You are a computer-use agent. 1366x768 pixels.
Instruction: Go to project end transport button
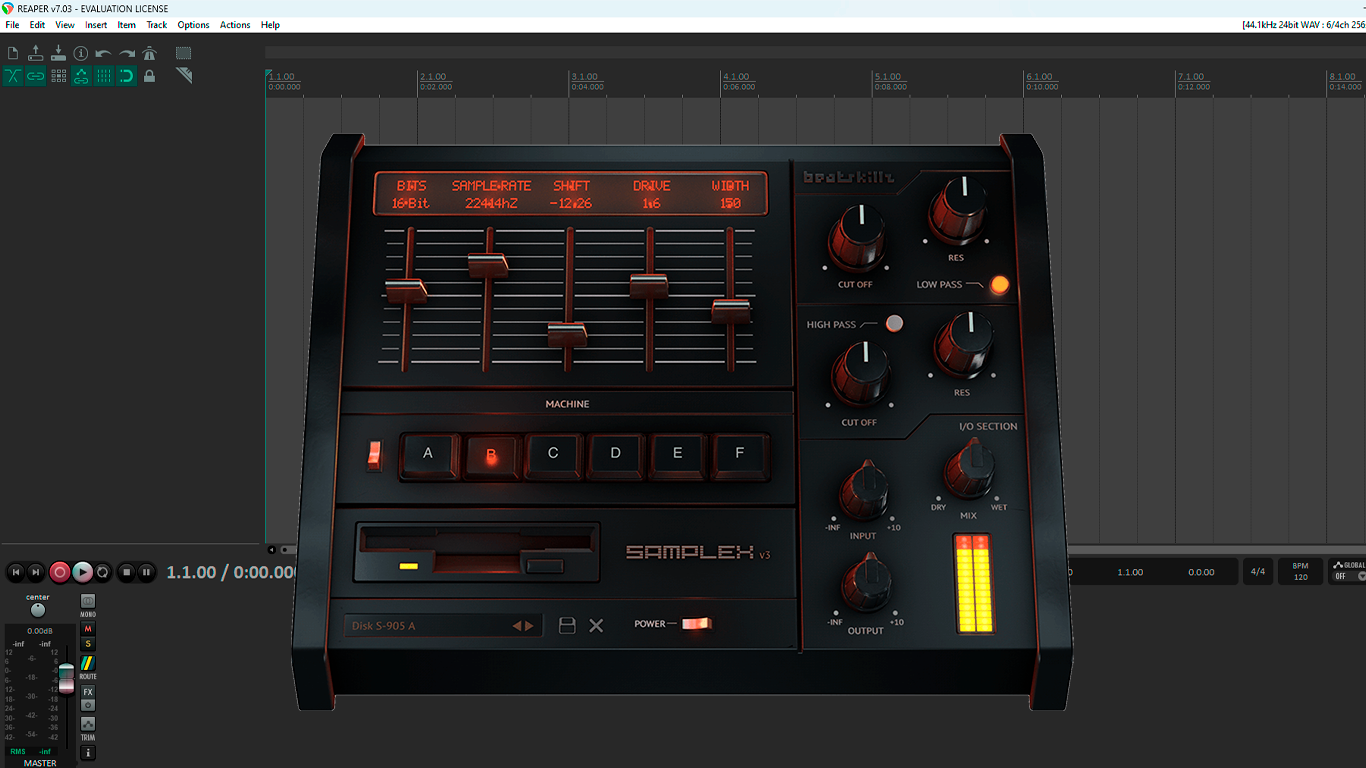[36, 572]
